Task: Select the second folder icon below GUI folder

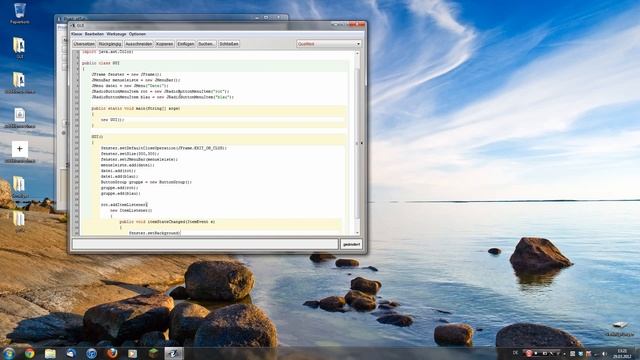Action: point(19,82)
